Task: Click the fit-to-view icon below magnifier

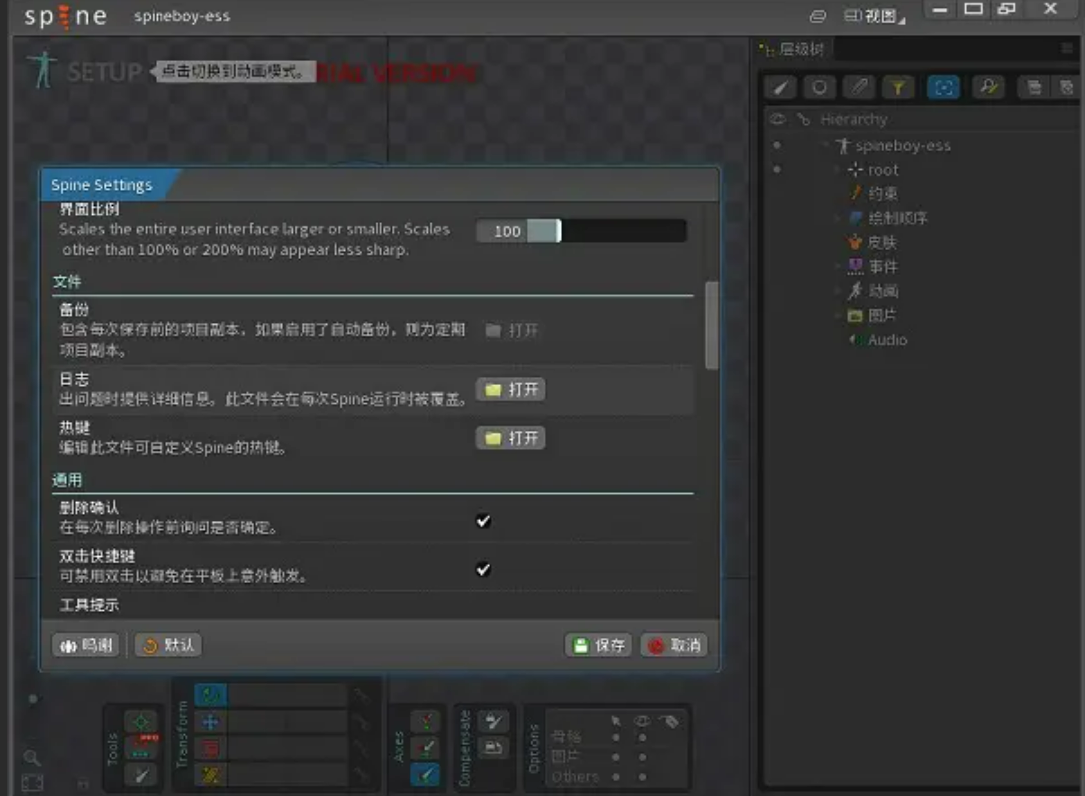Action: (32, 783)
